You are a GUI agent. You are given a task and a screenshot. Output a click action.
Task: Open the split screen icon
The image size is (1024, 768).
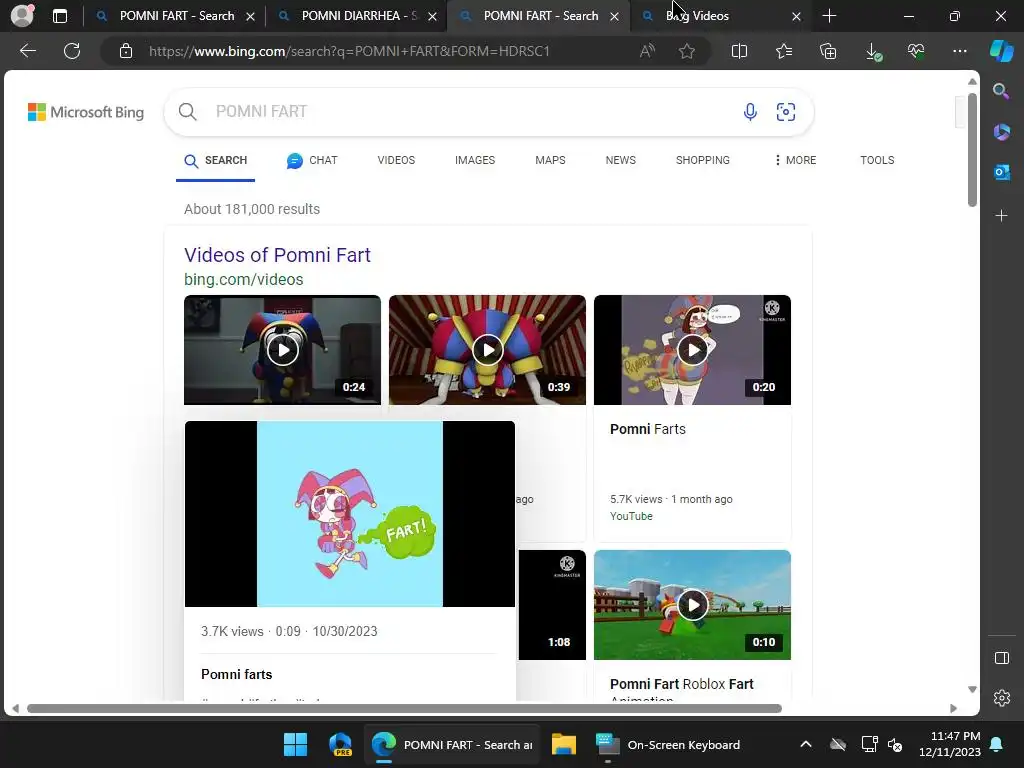pos(739,51)
